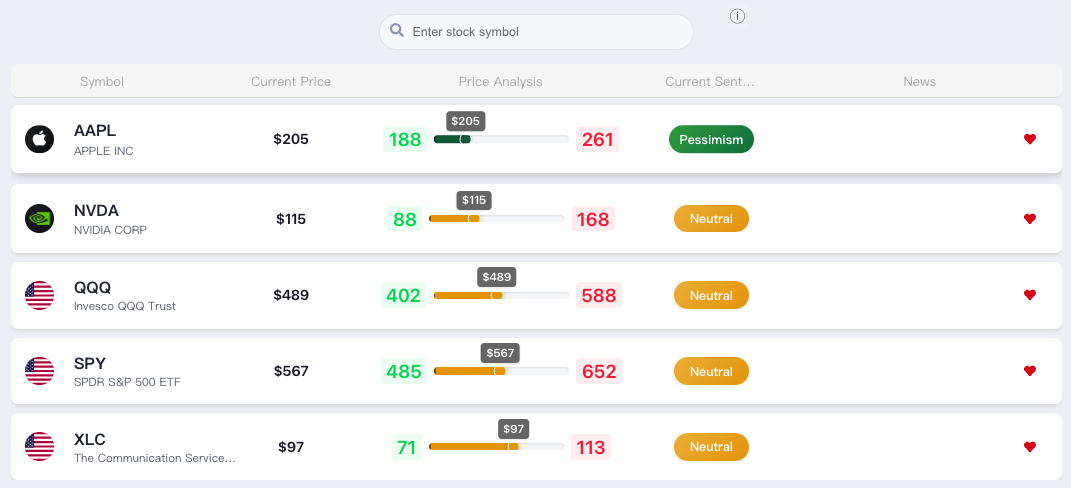This screenshot has height=488, width=1071.
Task: Unfavorite AAPL with the heart icon
Action: click(1030, 139)
